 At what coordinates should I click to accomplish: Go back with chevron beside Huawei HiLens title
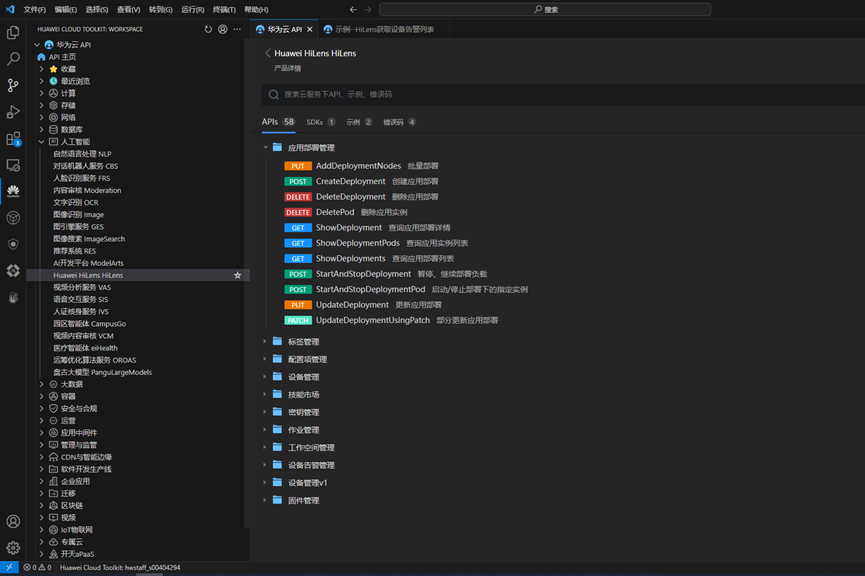point(268,53)
